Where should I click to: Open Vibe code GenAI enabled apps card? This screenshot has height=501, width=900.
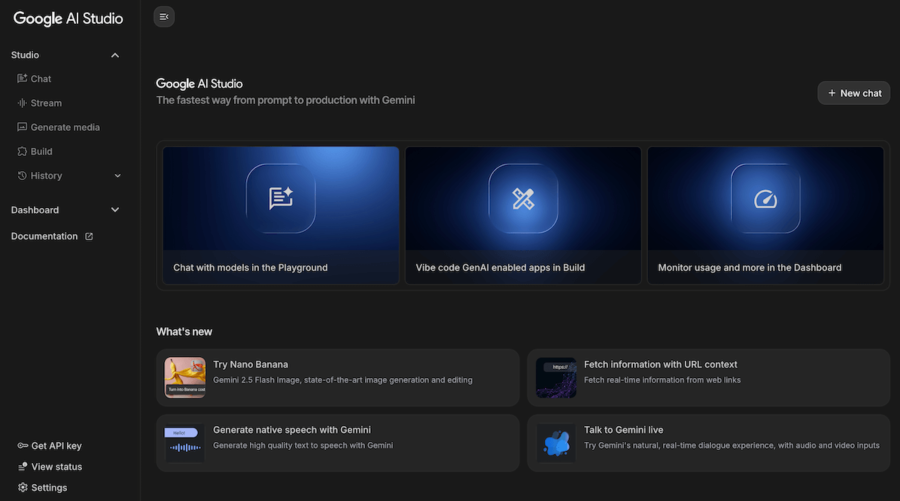click(x=523, y=215)
